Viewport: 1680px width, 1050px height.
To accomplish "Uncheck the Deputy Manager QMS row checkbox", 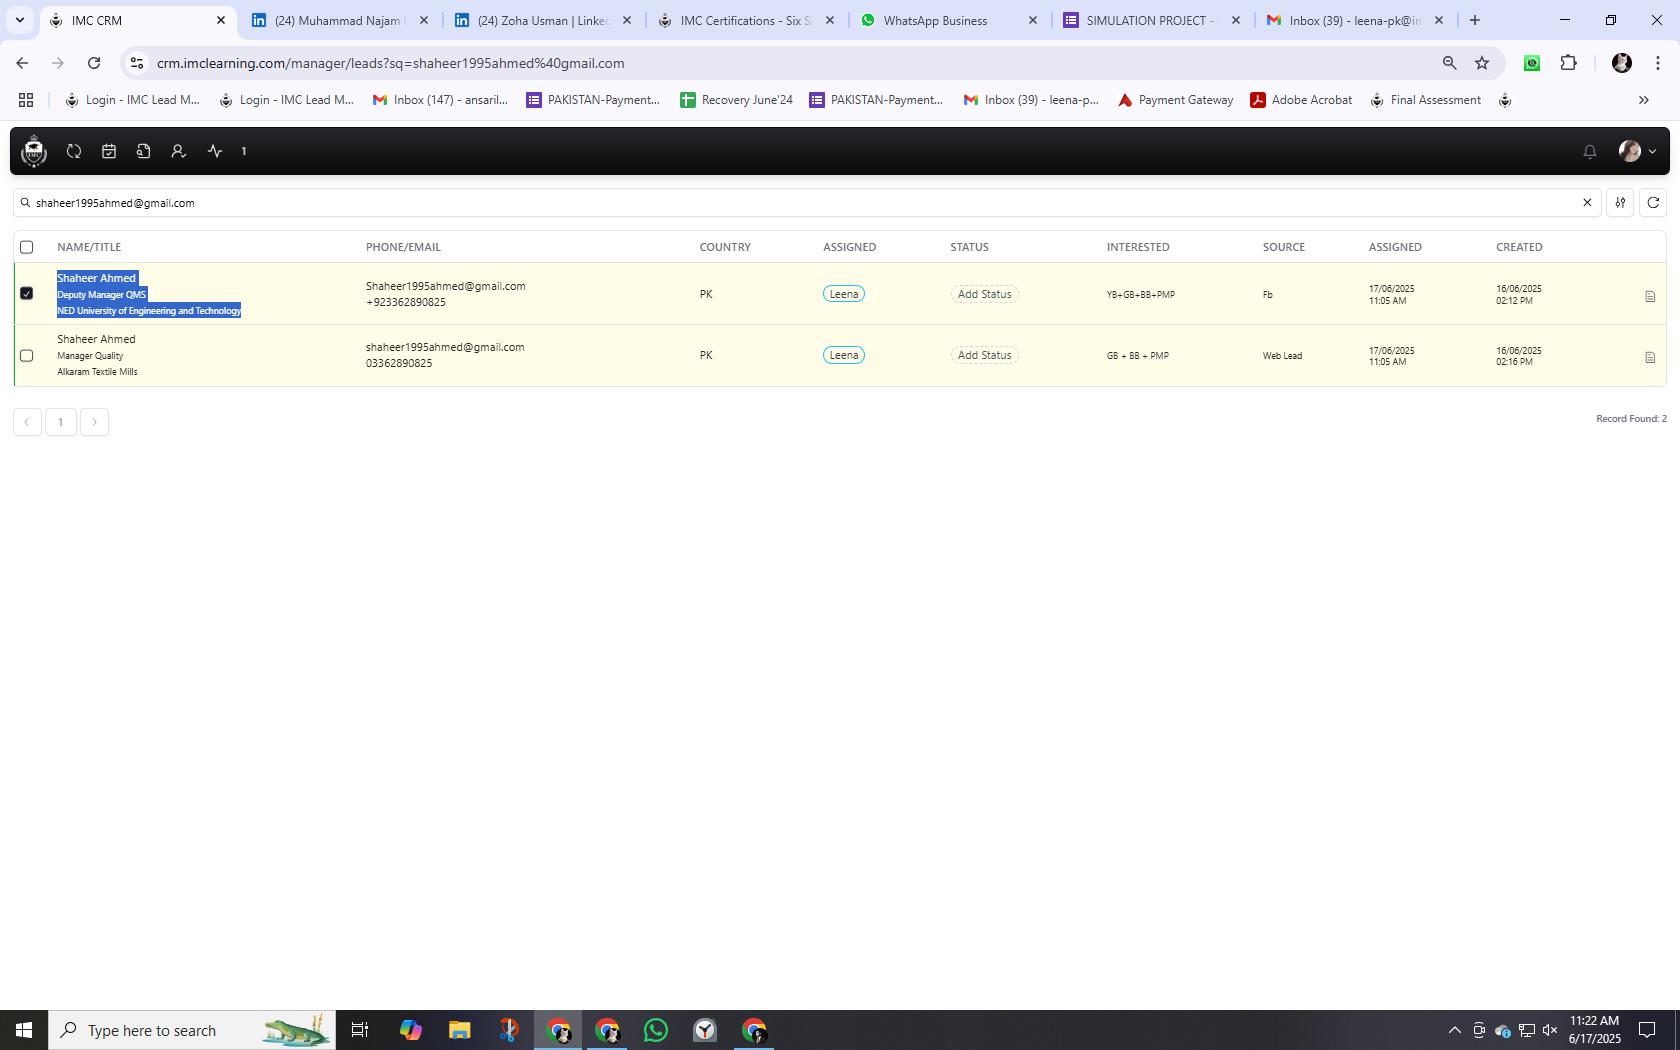I will tap(27, 293).
